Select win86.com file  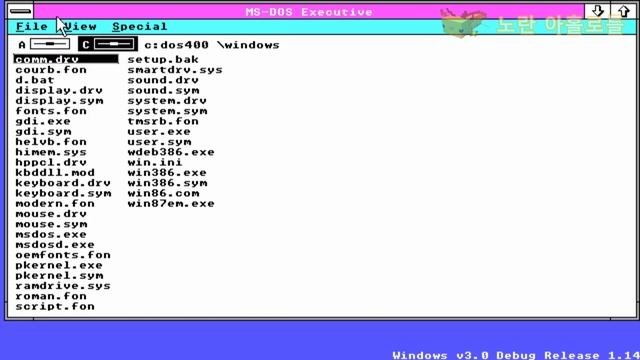[163, 193]
